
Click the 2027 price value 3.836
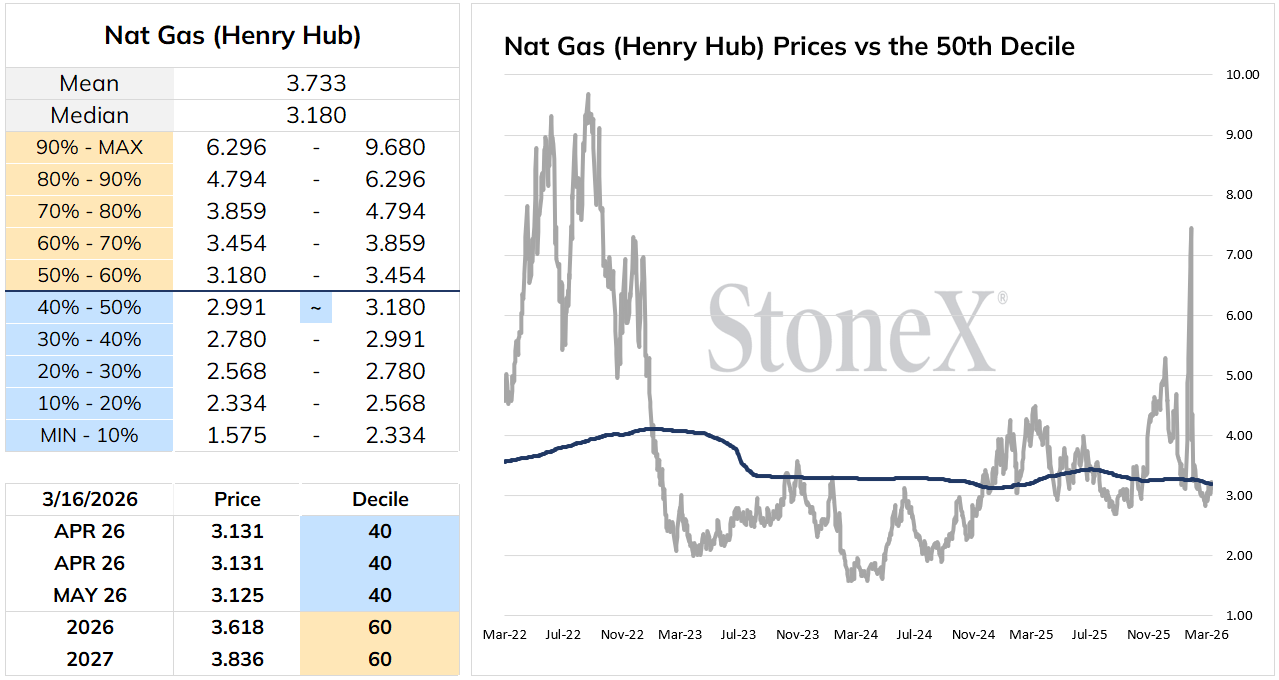click(237, 659)
